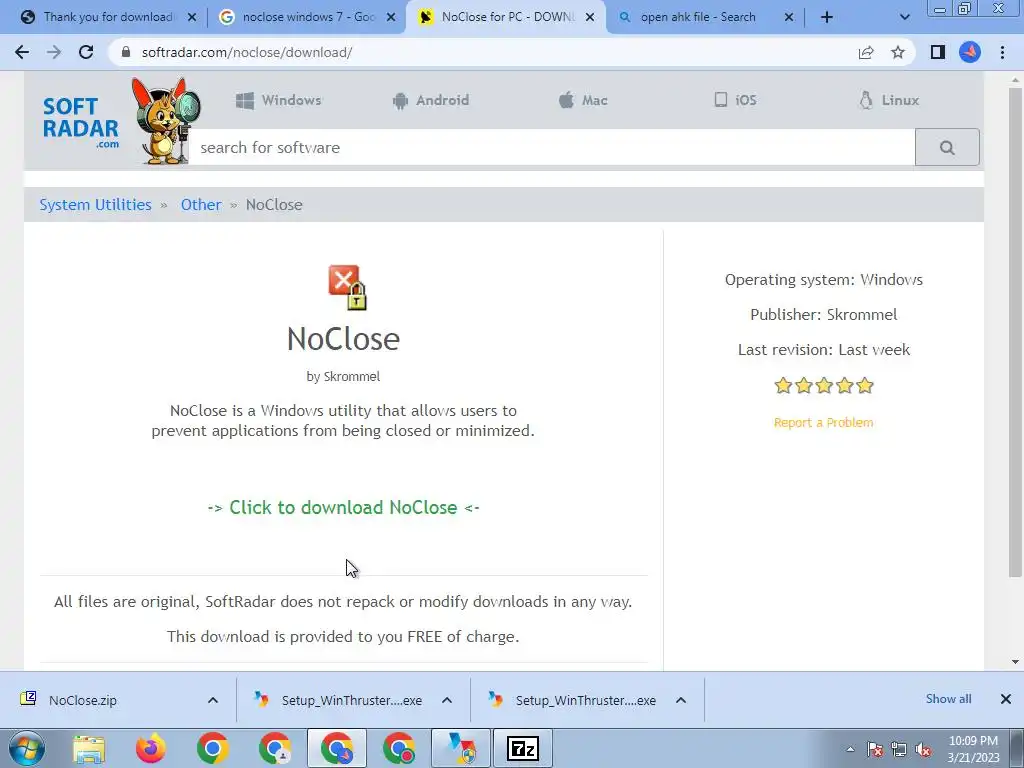Click 'Show all' downloads
Screen dimensions: 1024x768
click(948, 699)
